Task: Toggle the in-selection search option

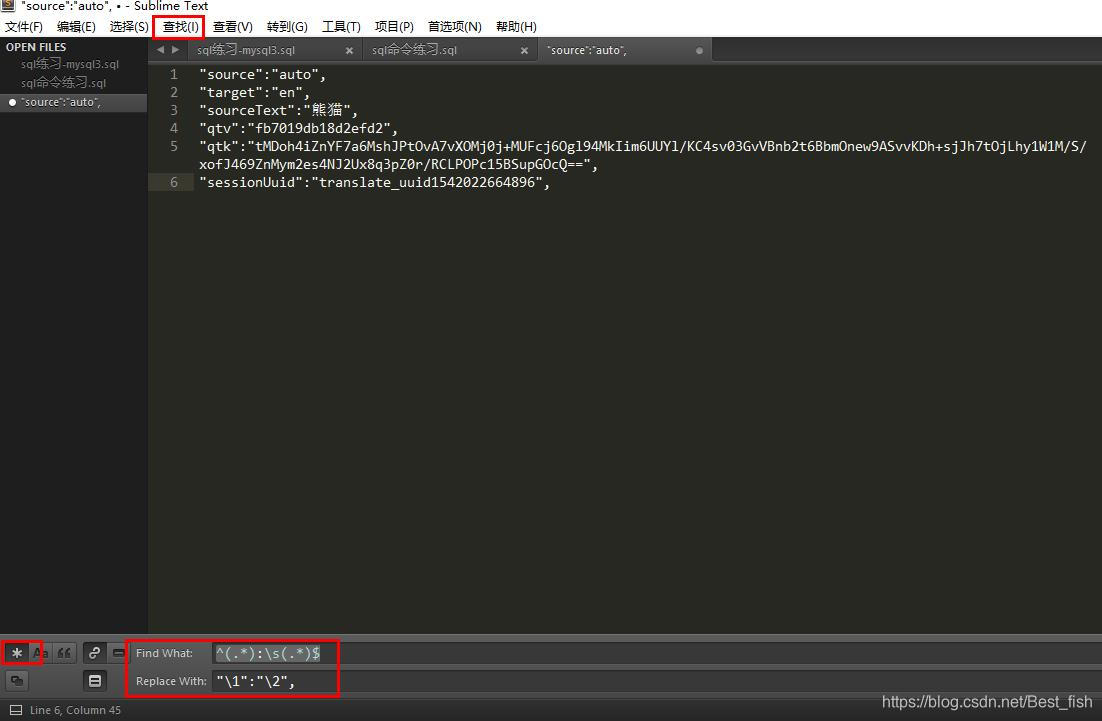Action: coord(118,653)
